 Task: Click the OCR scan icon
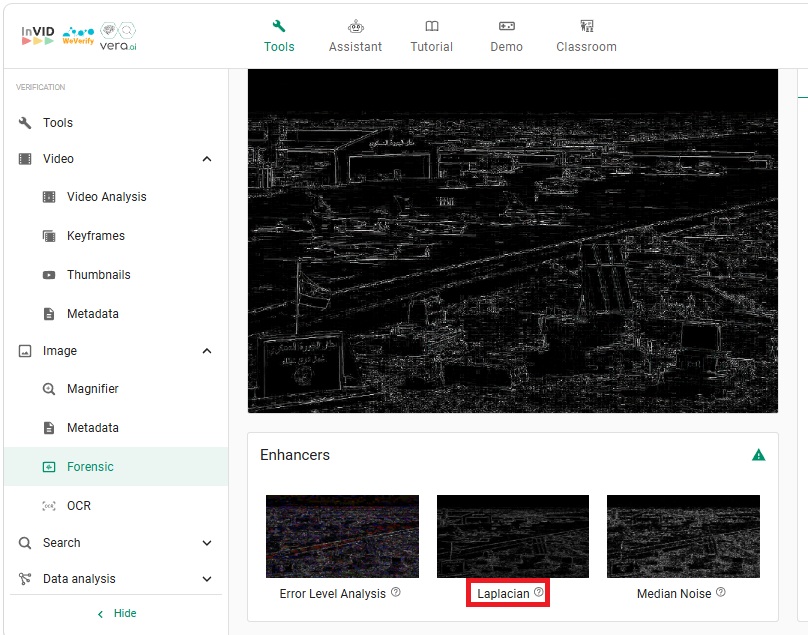49,506
